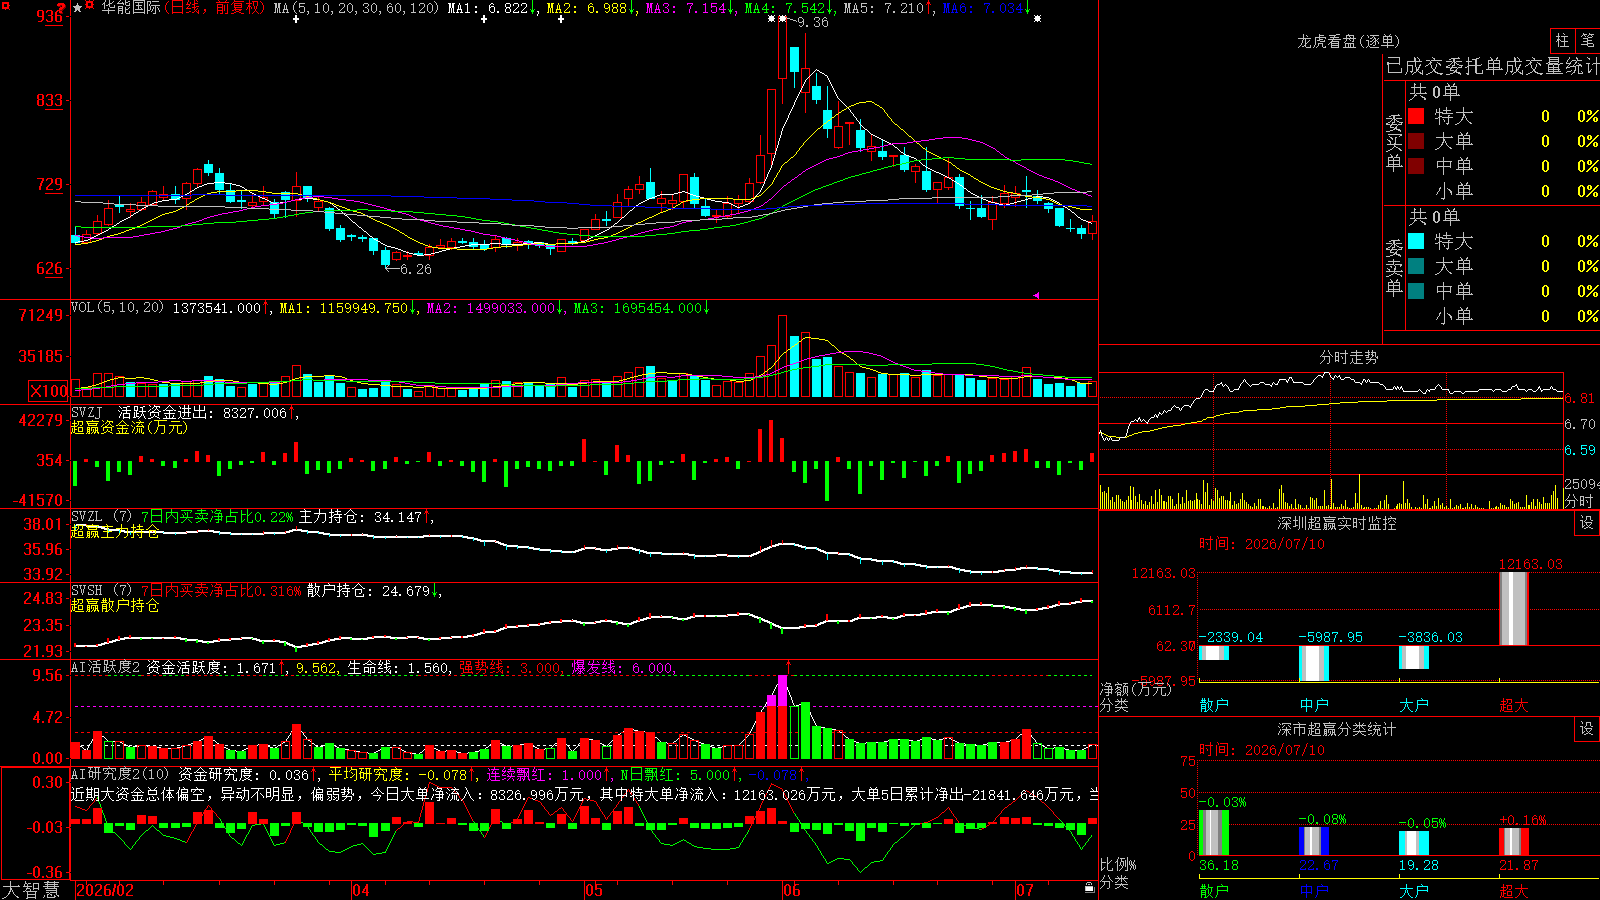The image size is (1600, 900).
Task: Click the star favorite icon beside 华能国际
Action: (77, 8)
